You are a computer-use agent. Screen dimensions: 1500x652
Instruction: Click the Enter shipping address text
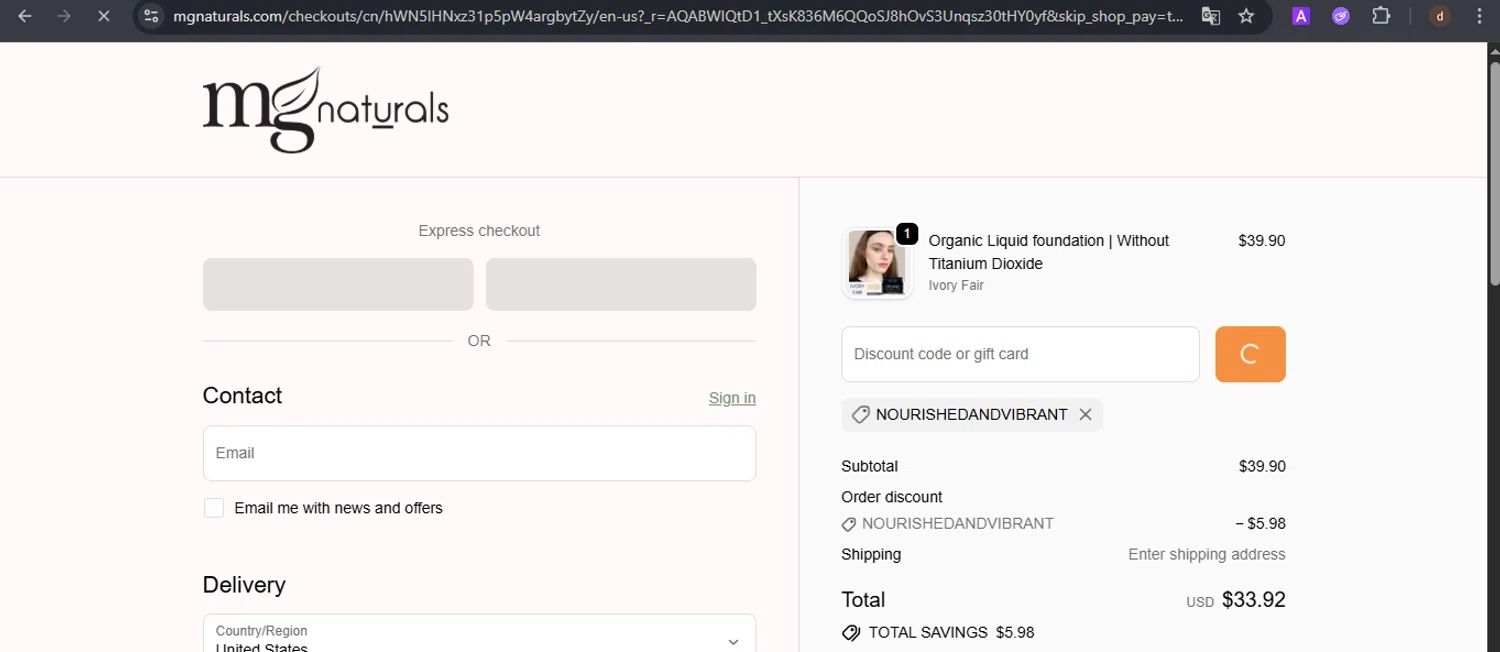coord(1207,554)
